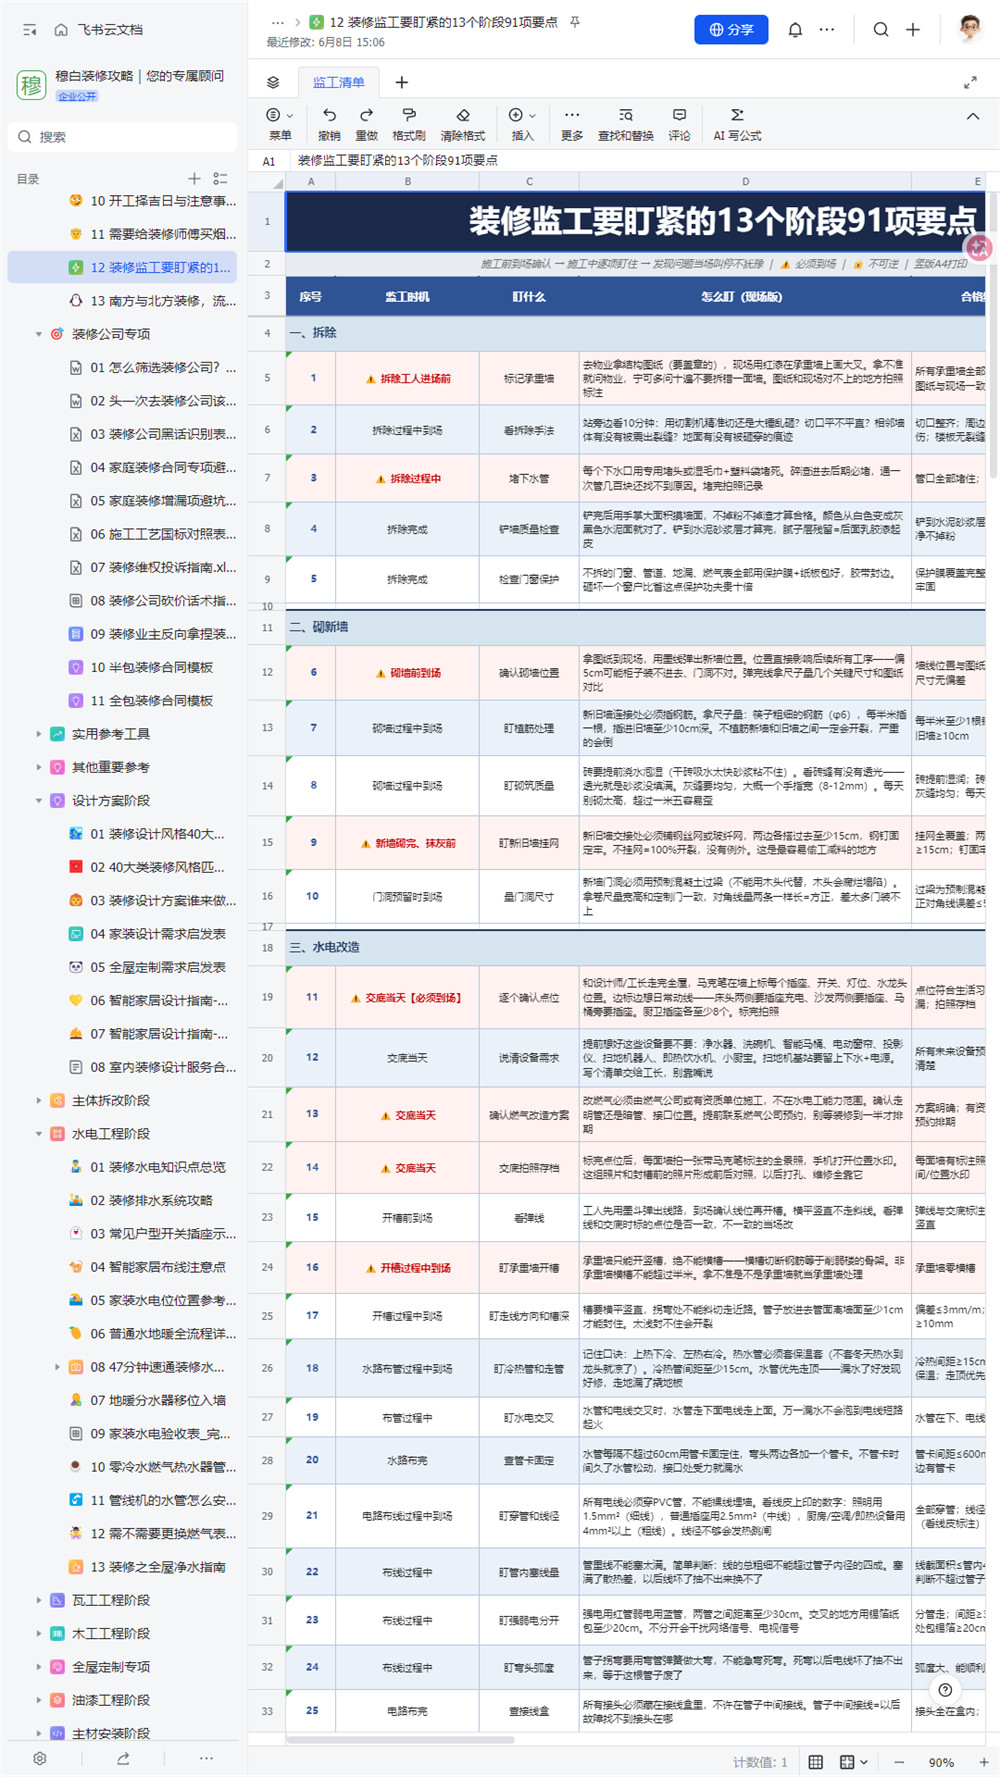Open comments (评论) tool
This screenshot has height=1777, width=1000.
tap(679, 124)
